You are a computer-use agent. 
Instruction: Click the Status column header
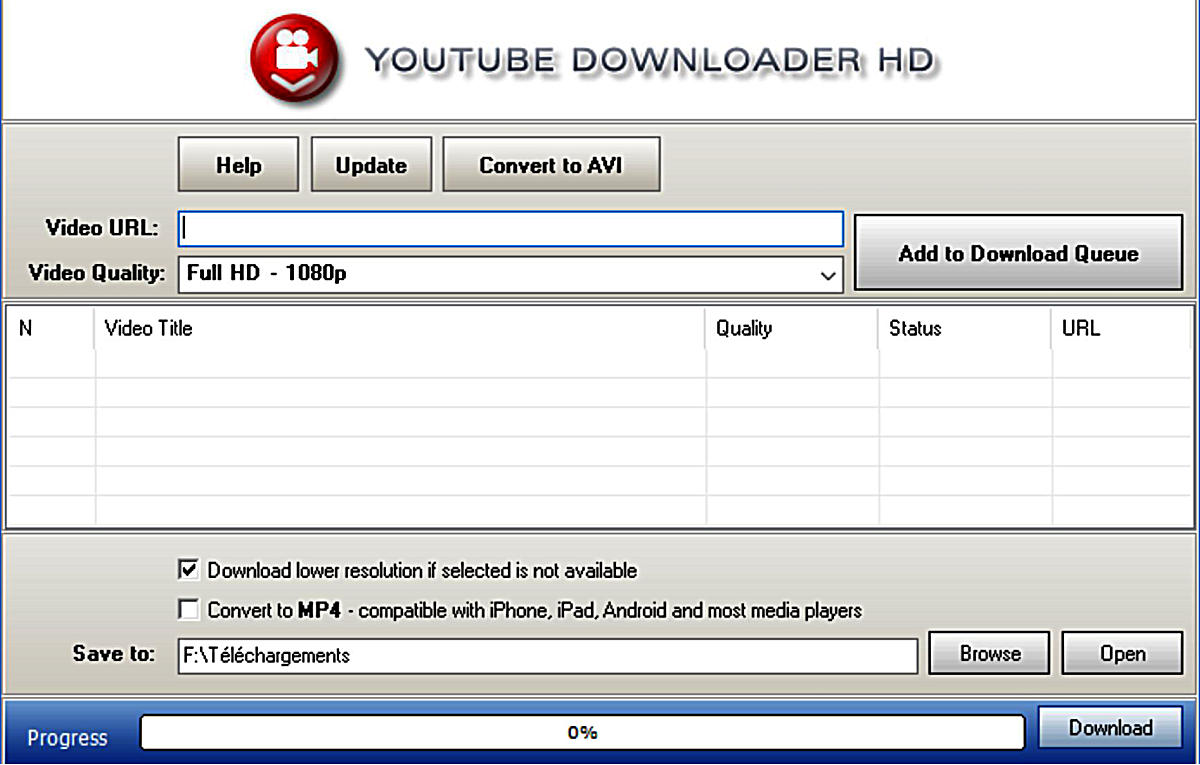click(x=965, y=328)
